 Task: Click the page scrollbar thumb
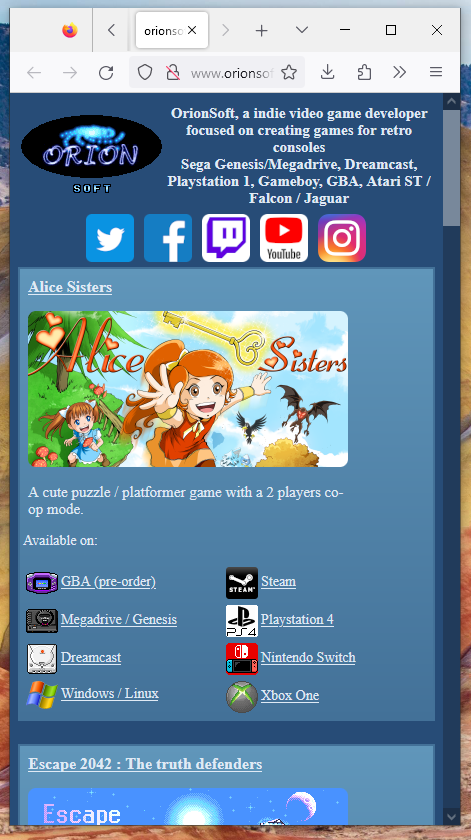(452, 167)
